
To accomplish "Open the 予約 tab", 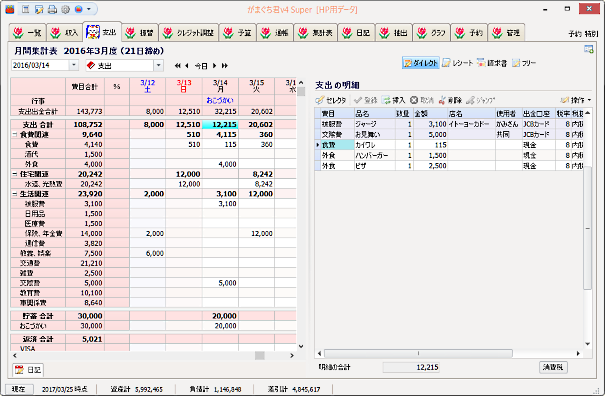I will tap(469, 33).
